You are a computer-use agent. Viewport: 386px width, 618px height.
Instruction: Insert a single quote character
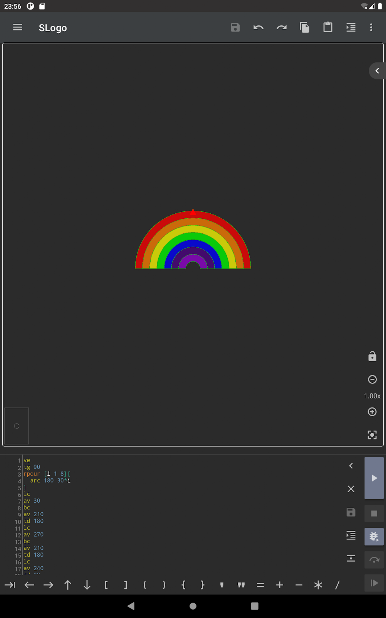tap(222, 585)
